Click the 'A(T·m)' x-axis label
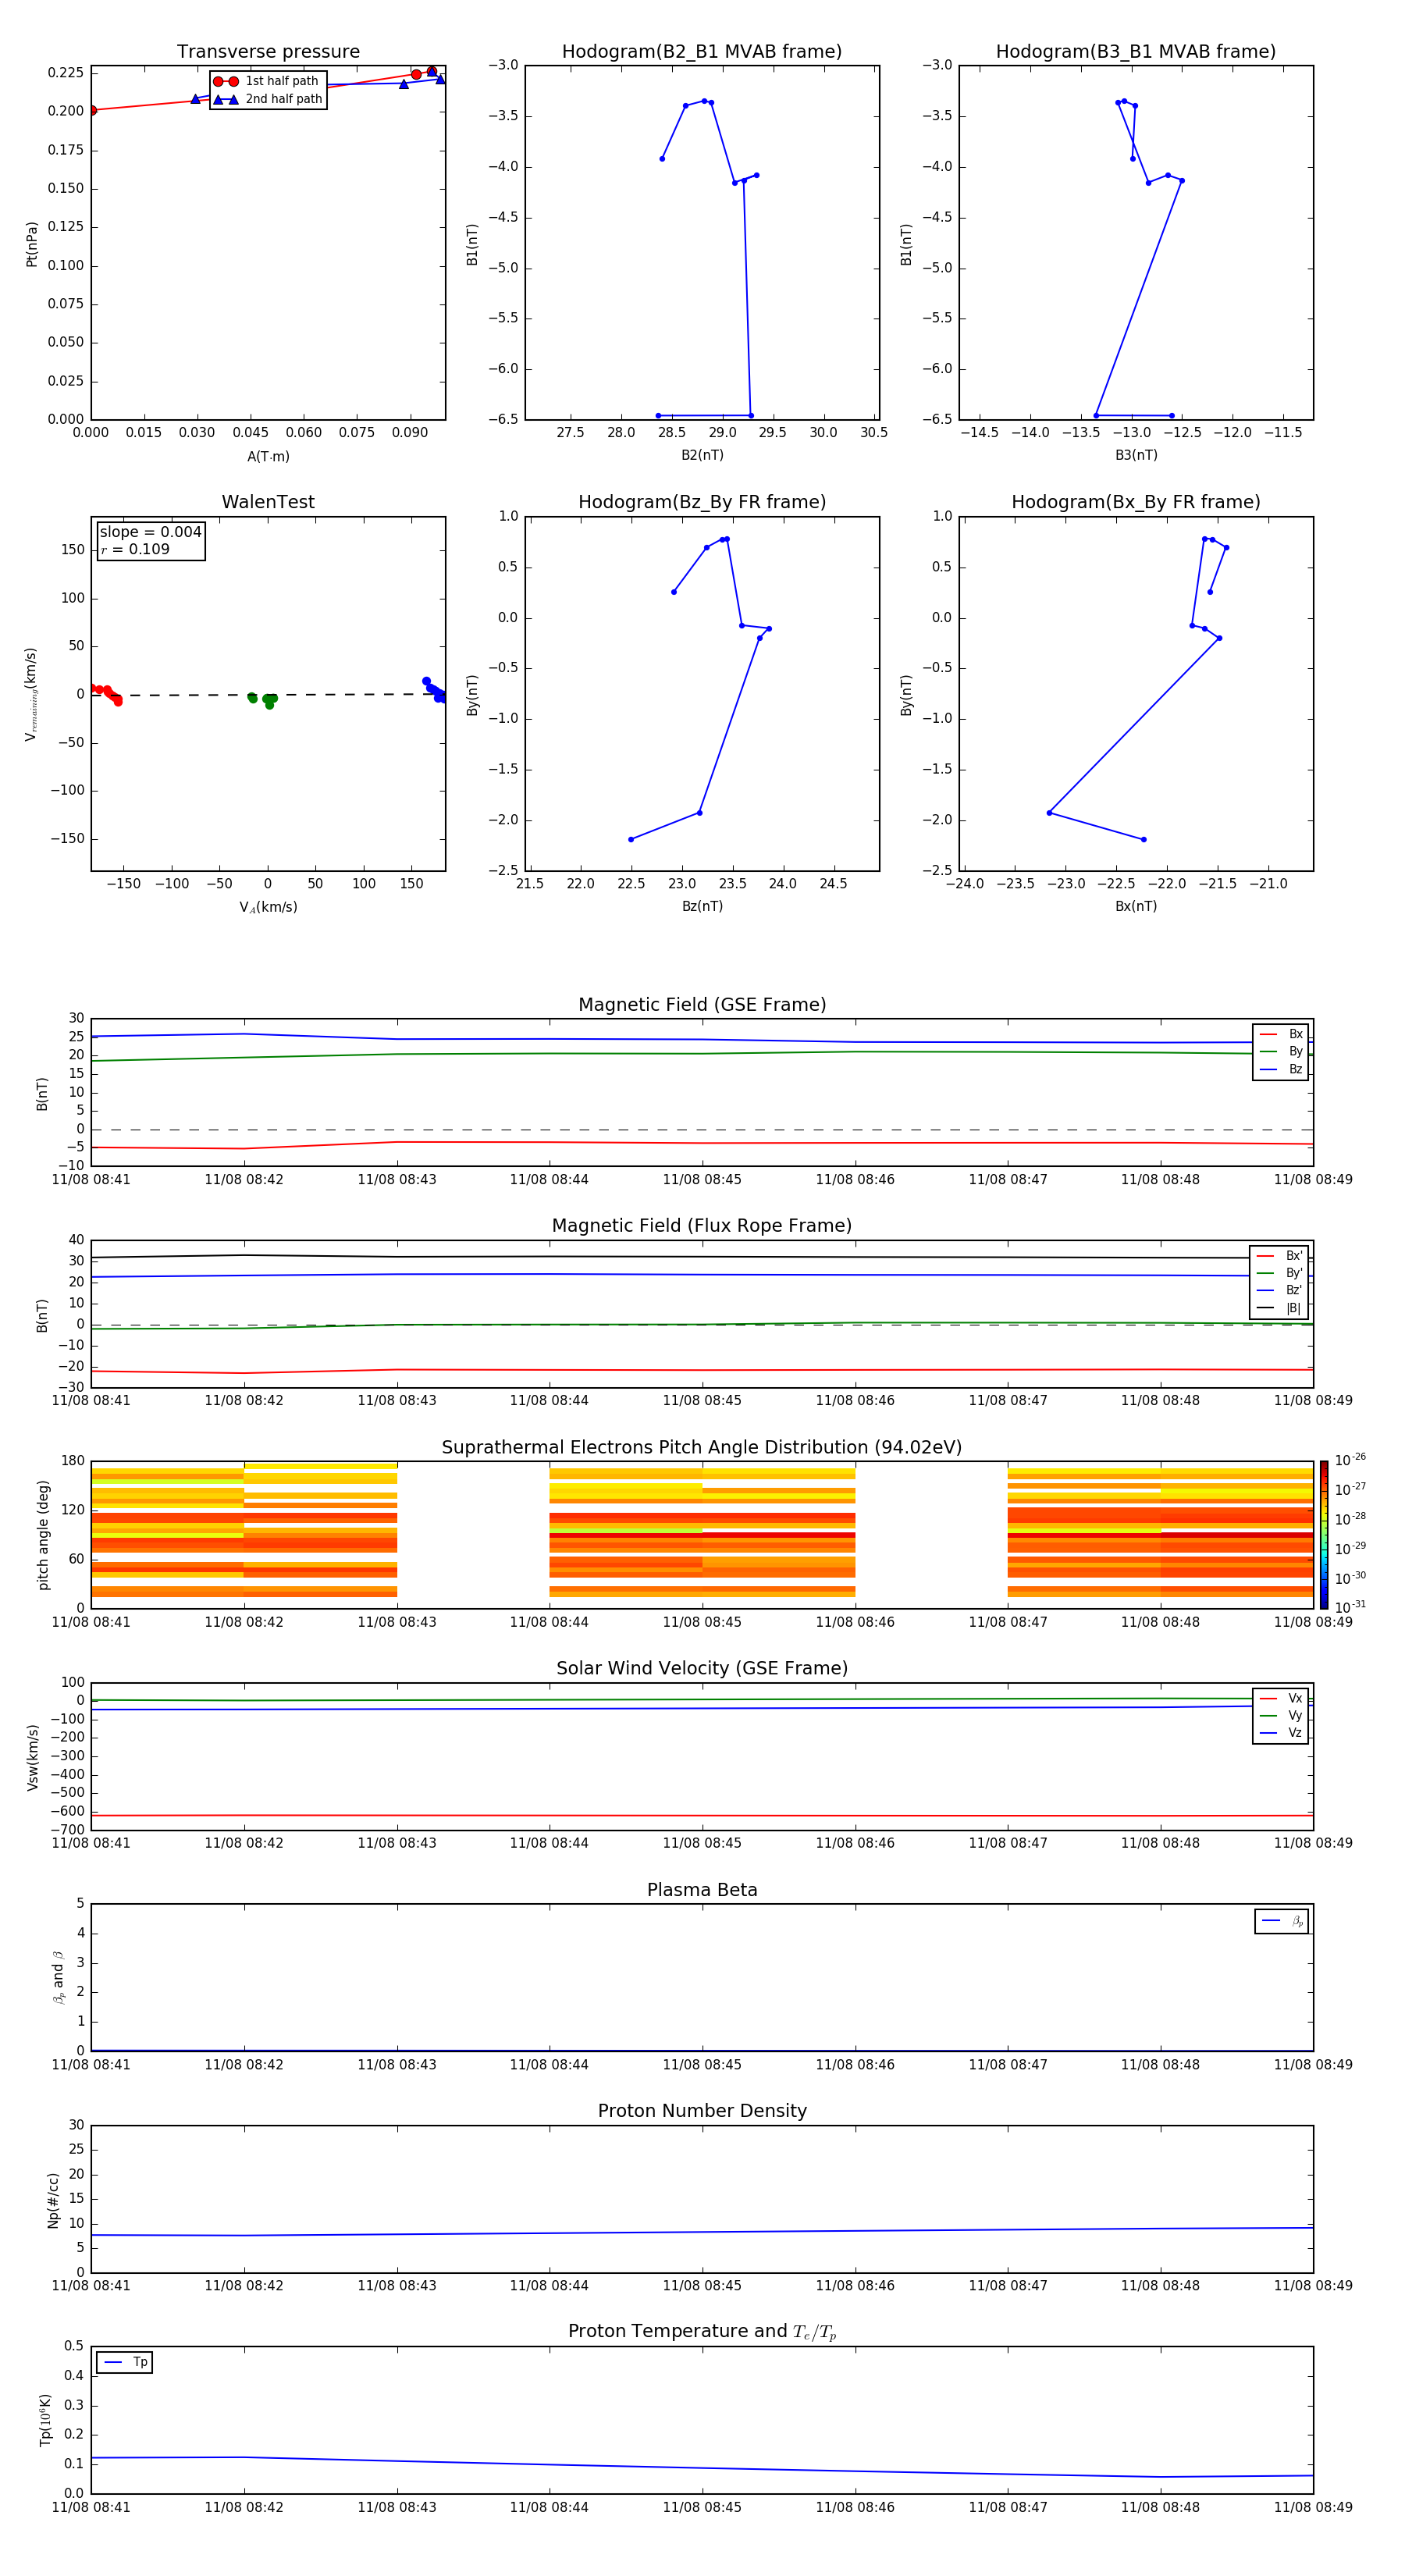This screenshot has height=2576, width=1405. [268, 456]
